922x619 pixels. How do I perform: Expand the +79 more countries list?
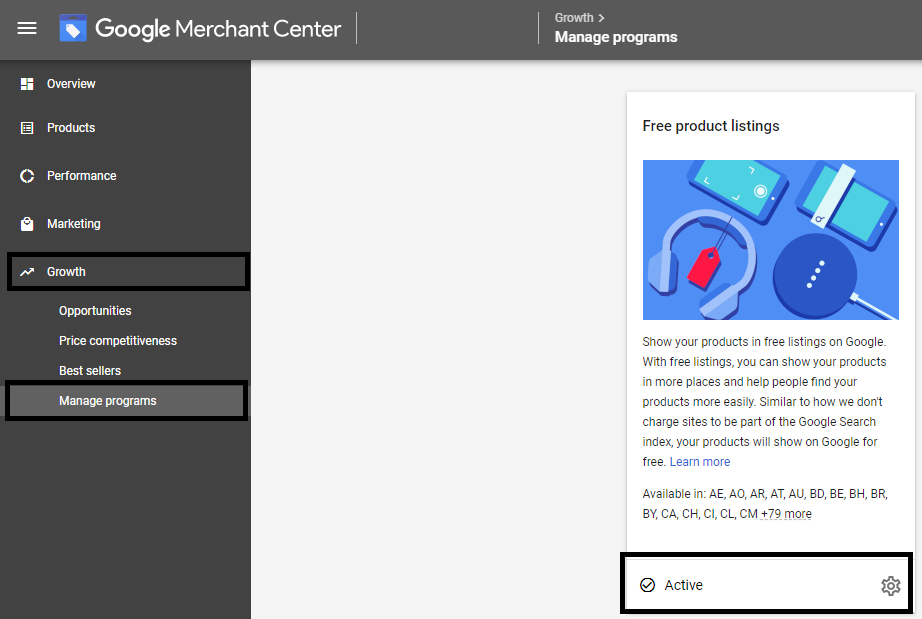(786, 514)
